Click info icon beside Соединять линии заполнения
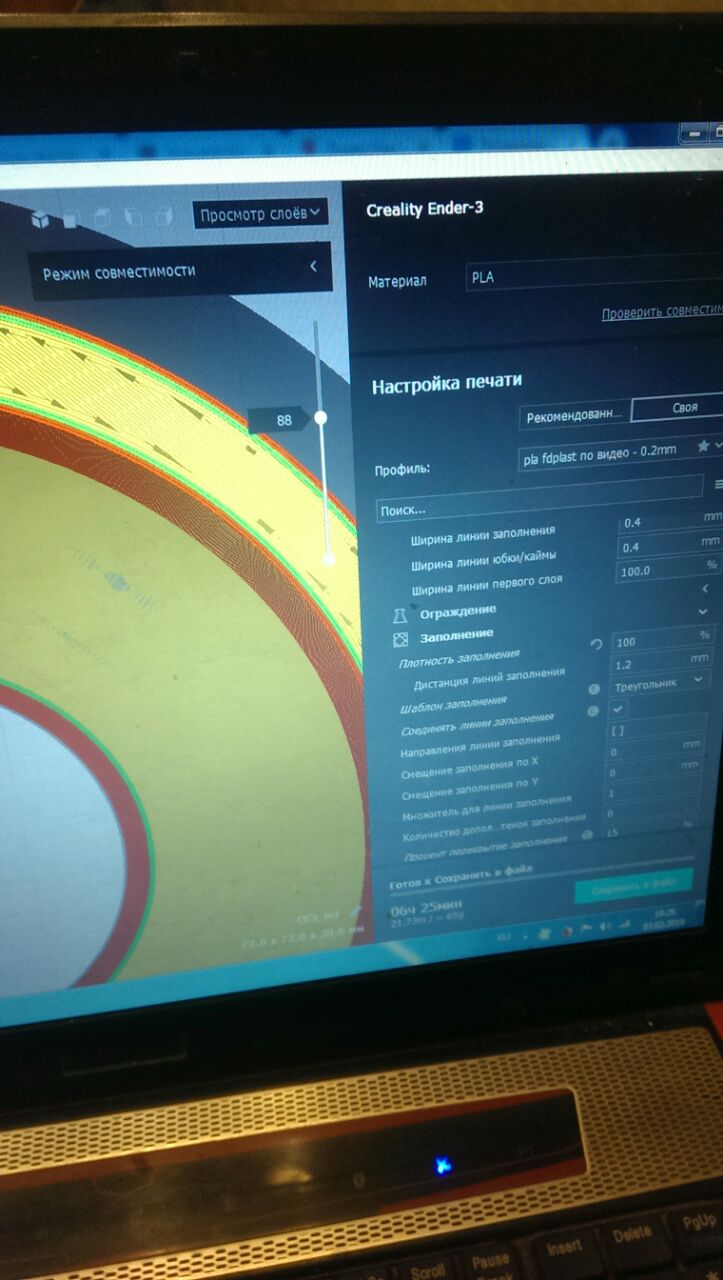Image resolution: width=723 pixels, height=1280 pixels. (591, 711)
